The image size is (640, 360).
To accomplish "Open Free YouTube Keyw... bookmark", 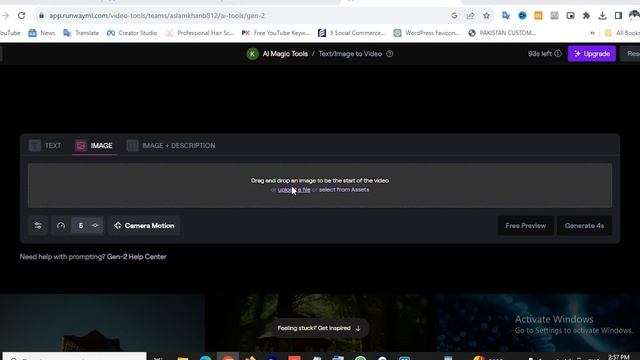I will point(276,33).
